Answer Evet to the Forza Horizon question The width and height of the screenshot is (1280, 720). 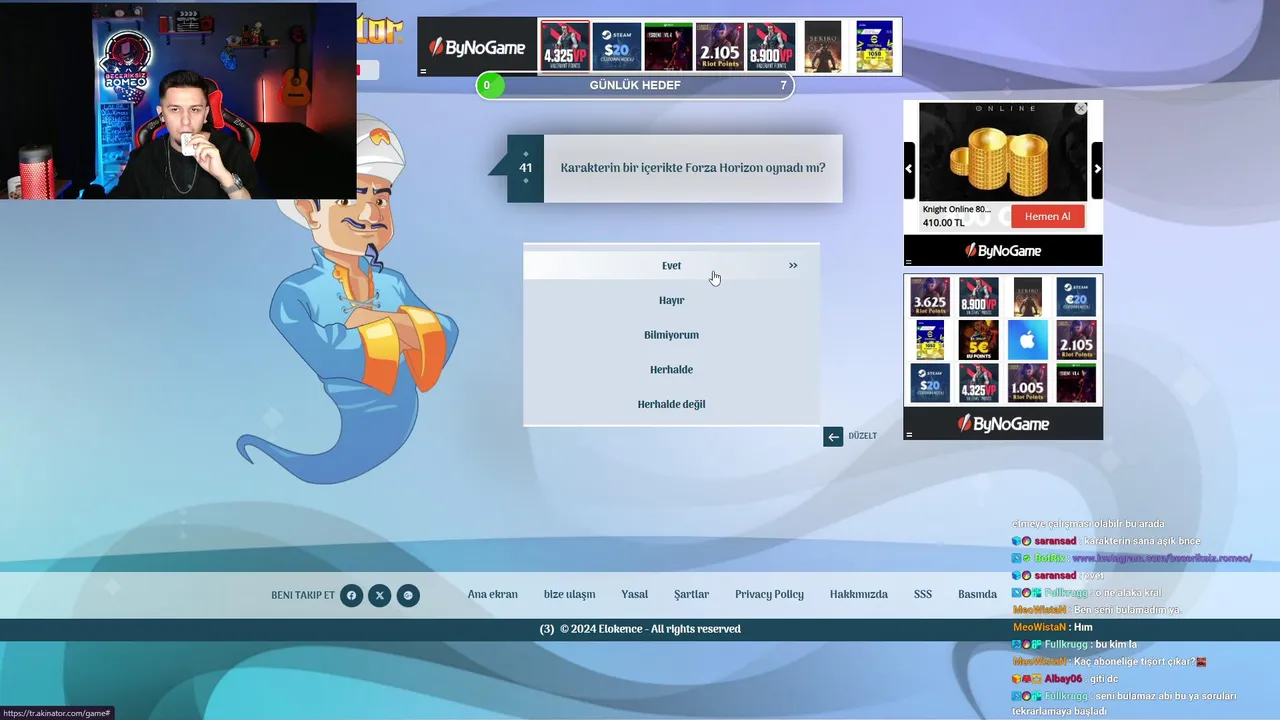[671, 265]
